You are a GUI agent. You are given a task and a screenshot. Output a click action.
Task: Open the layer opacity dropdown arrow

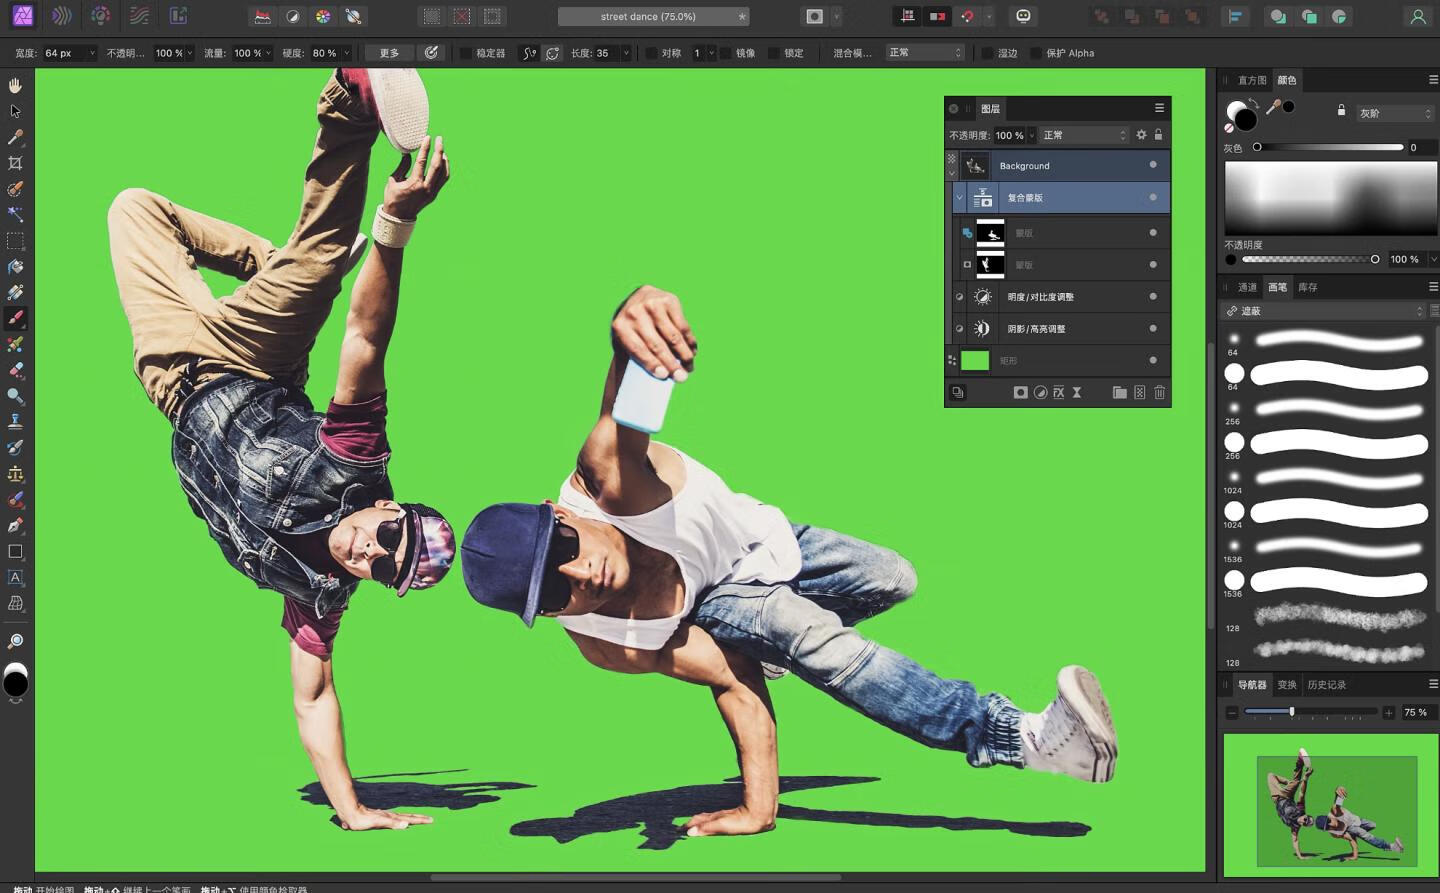1031,135
